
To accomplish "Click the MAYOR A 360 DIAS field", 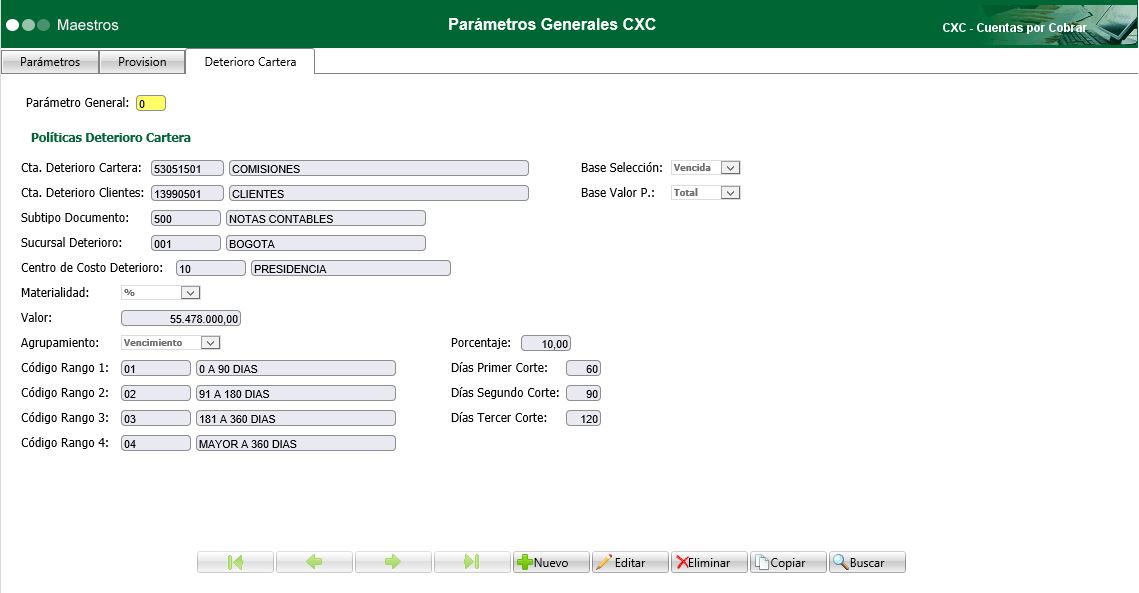I will point(296,443).
